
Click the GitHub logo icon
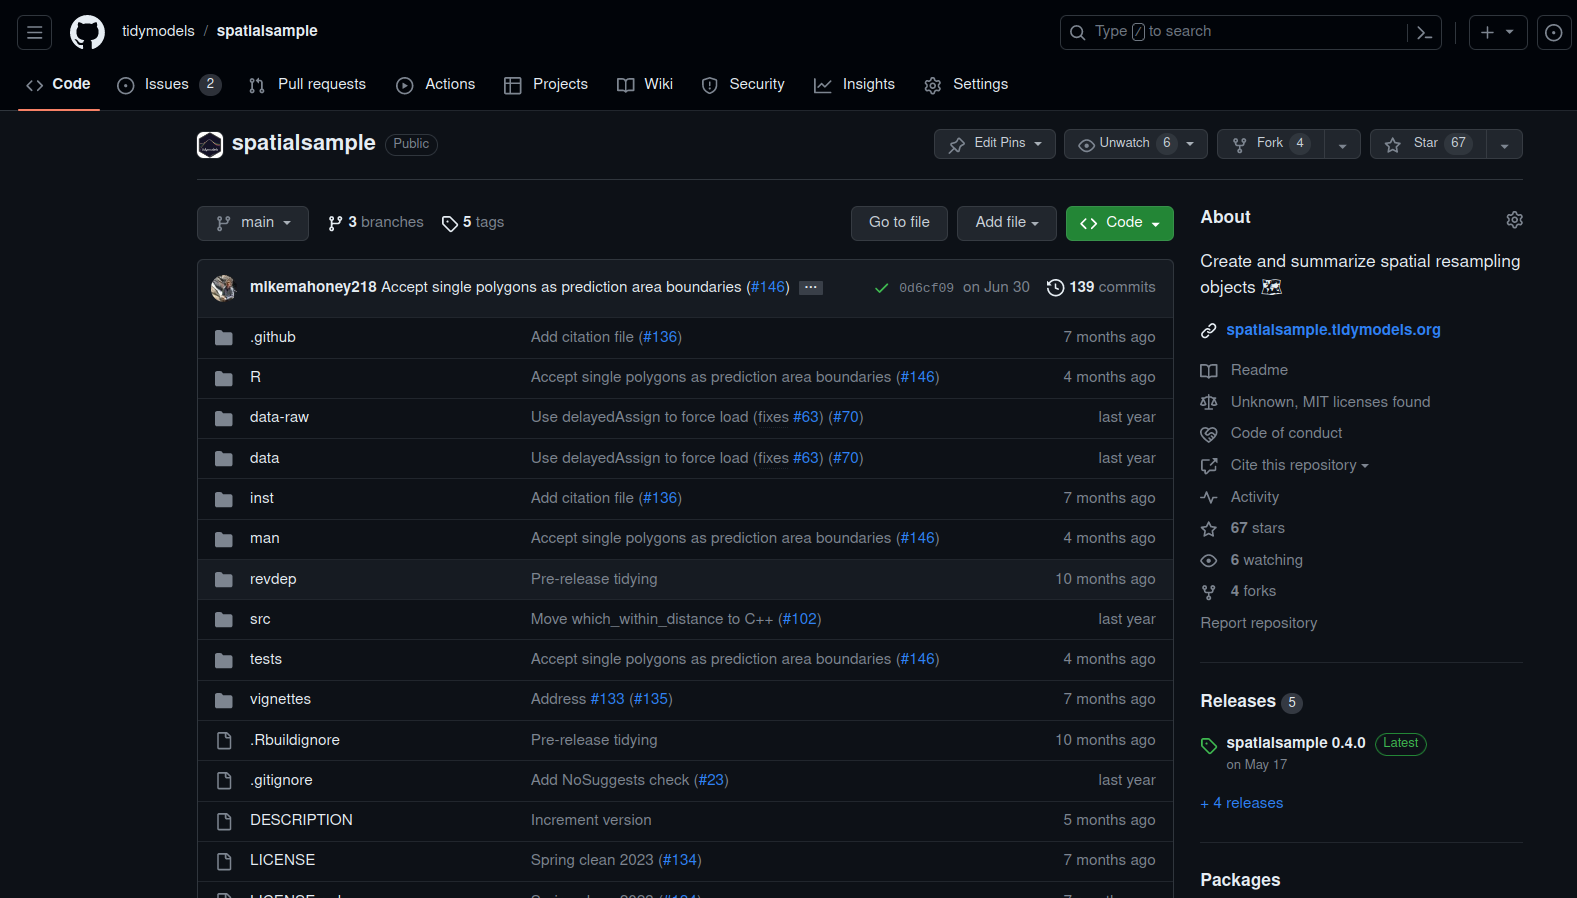point(87,32)
